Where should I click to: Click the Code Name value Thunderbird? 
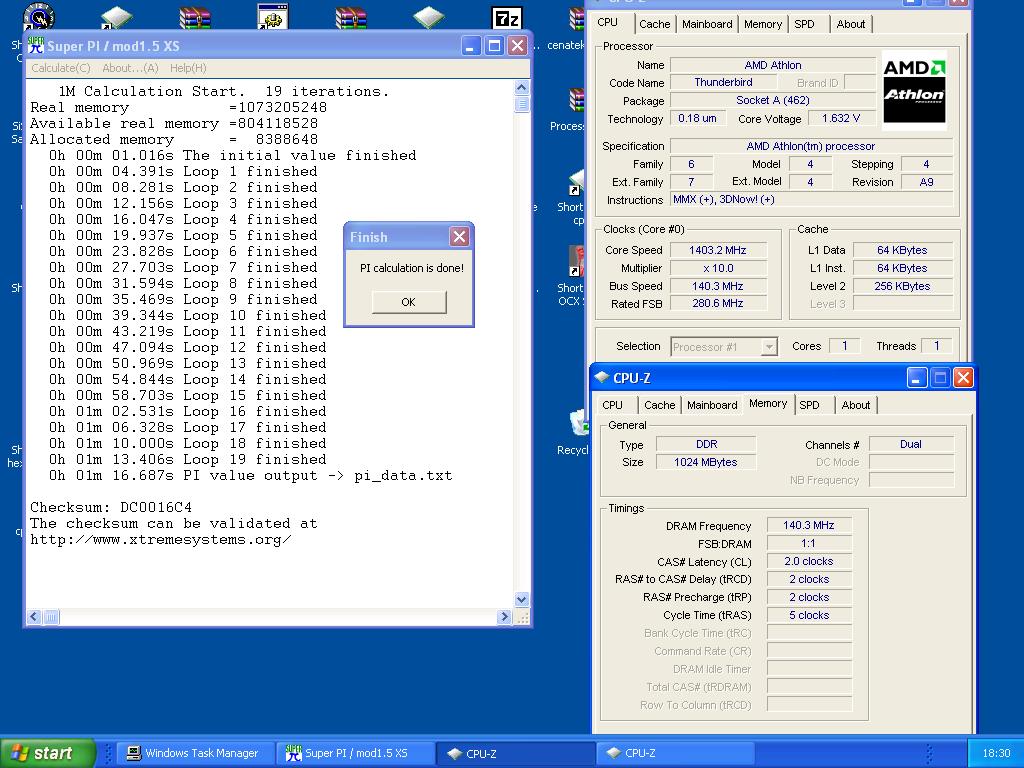pyautogui.click(x=723, y=82)
